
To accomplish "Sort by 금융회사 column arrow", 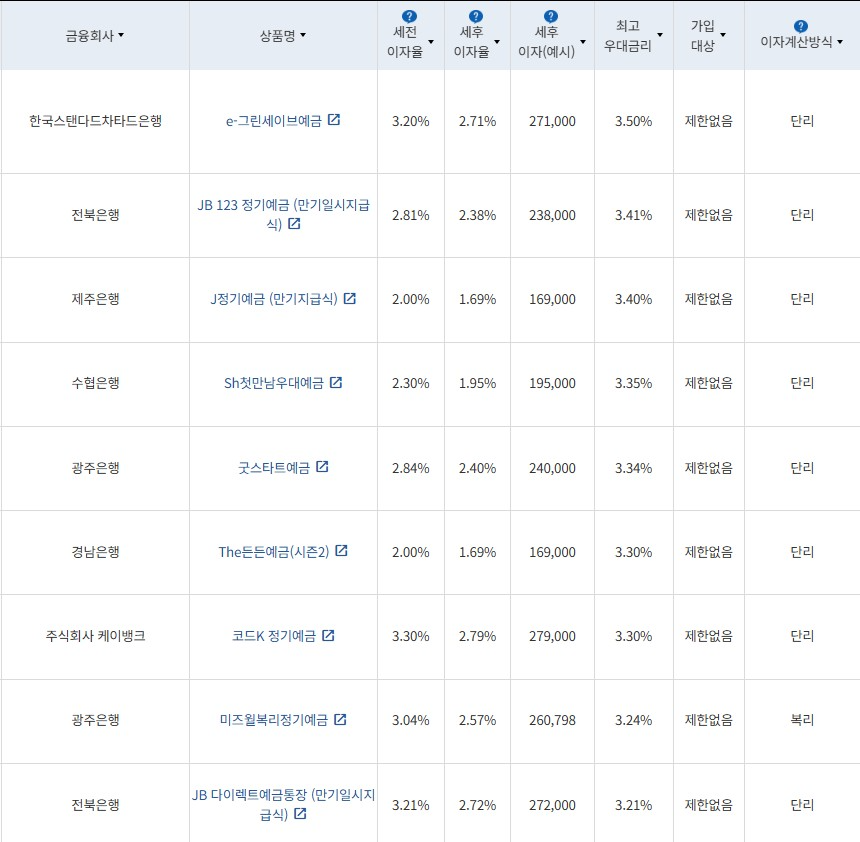I will (x=121, y=35).
